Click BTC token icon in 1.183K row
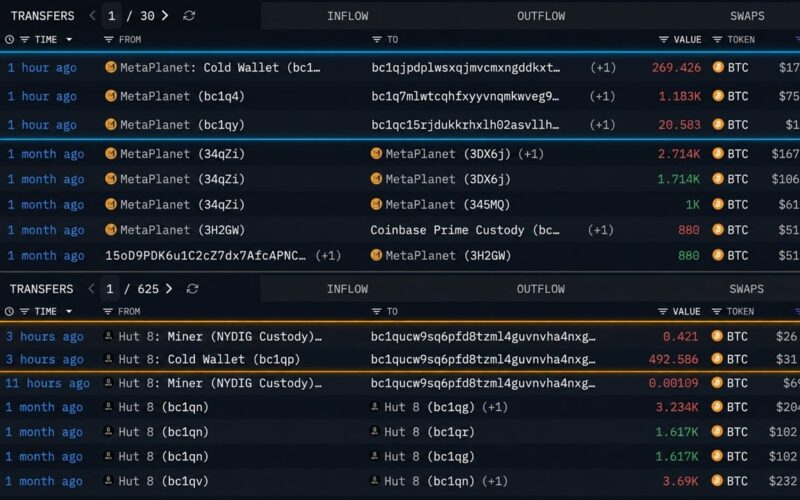The width and height of the screenshot is (800, 500). (x=718, y=95)
